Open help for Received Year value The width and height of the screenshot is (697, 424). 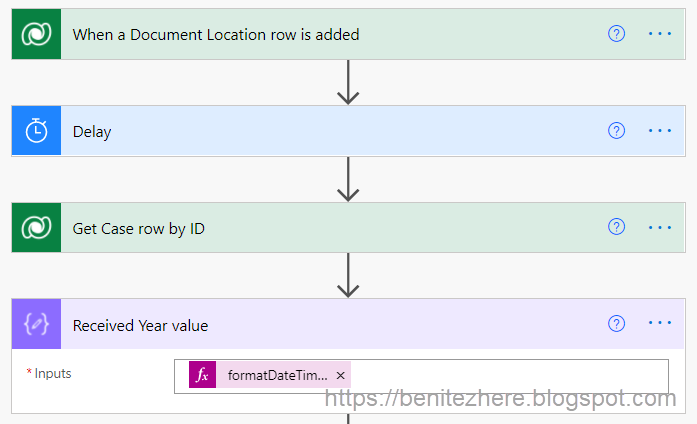click(616, 324)
